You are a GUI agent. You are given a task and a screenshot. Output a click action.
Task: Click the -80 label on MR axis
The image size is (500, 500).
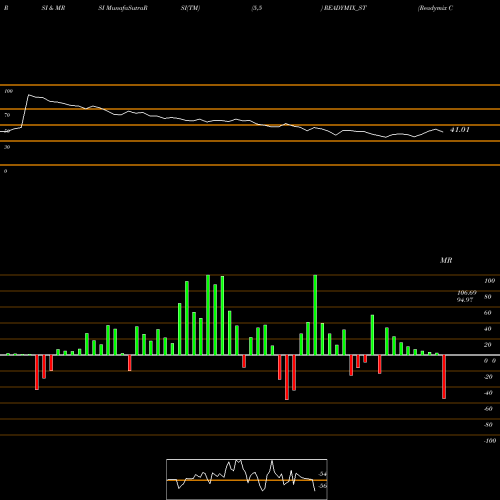tap(488, 425)
